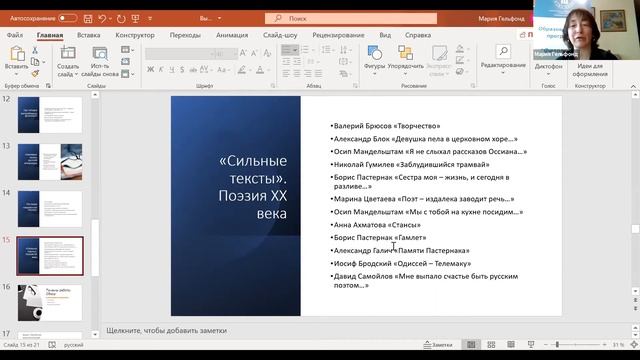
Task: Switch to slide sorter view
Action: [x=491, y=345]
